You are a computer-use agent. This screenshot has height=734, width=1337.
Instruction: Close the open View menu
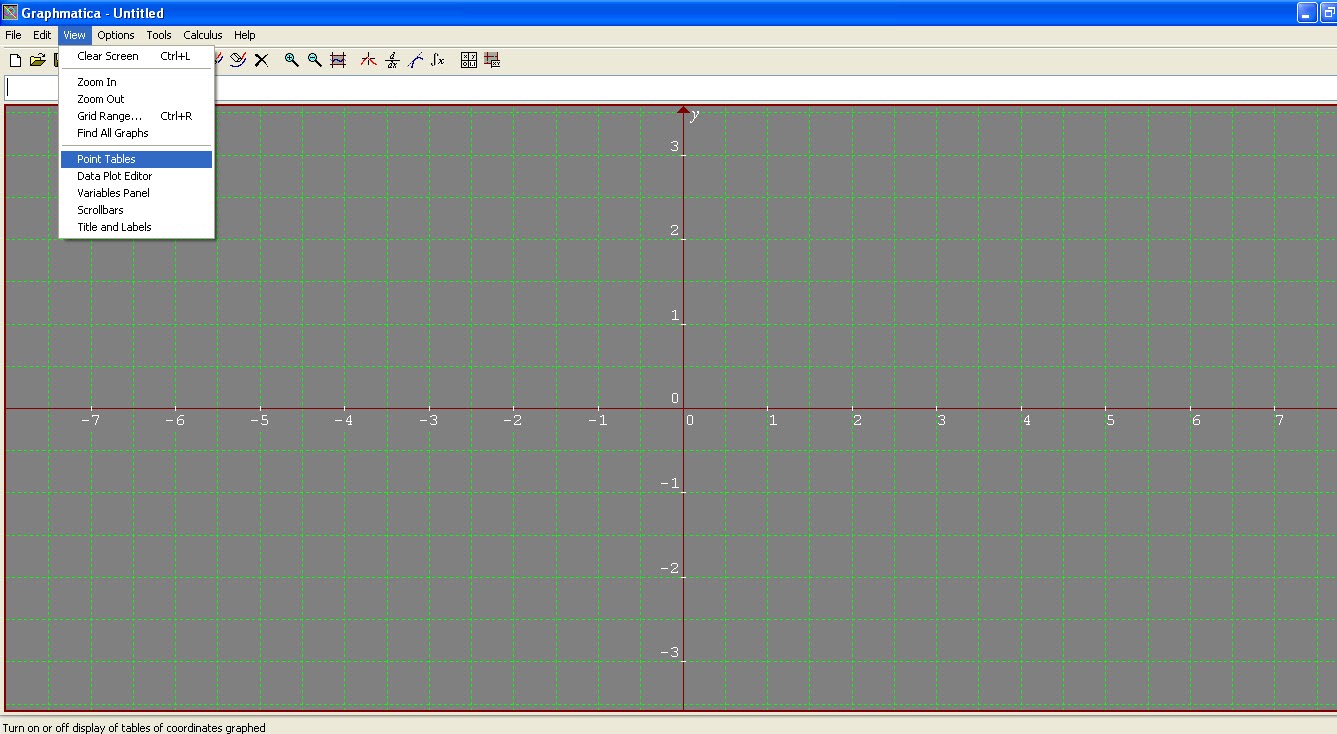[x=75, y=35]
